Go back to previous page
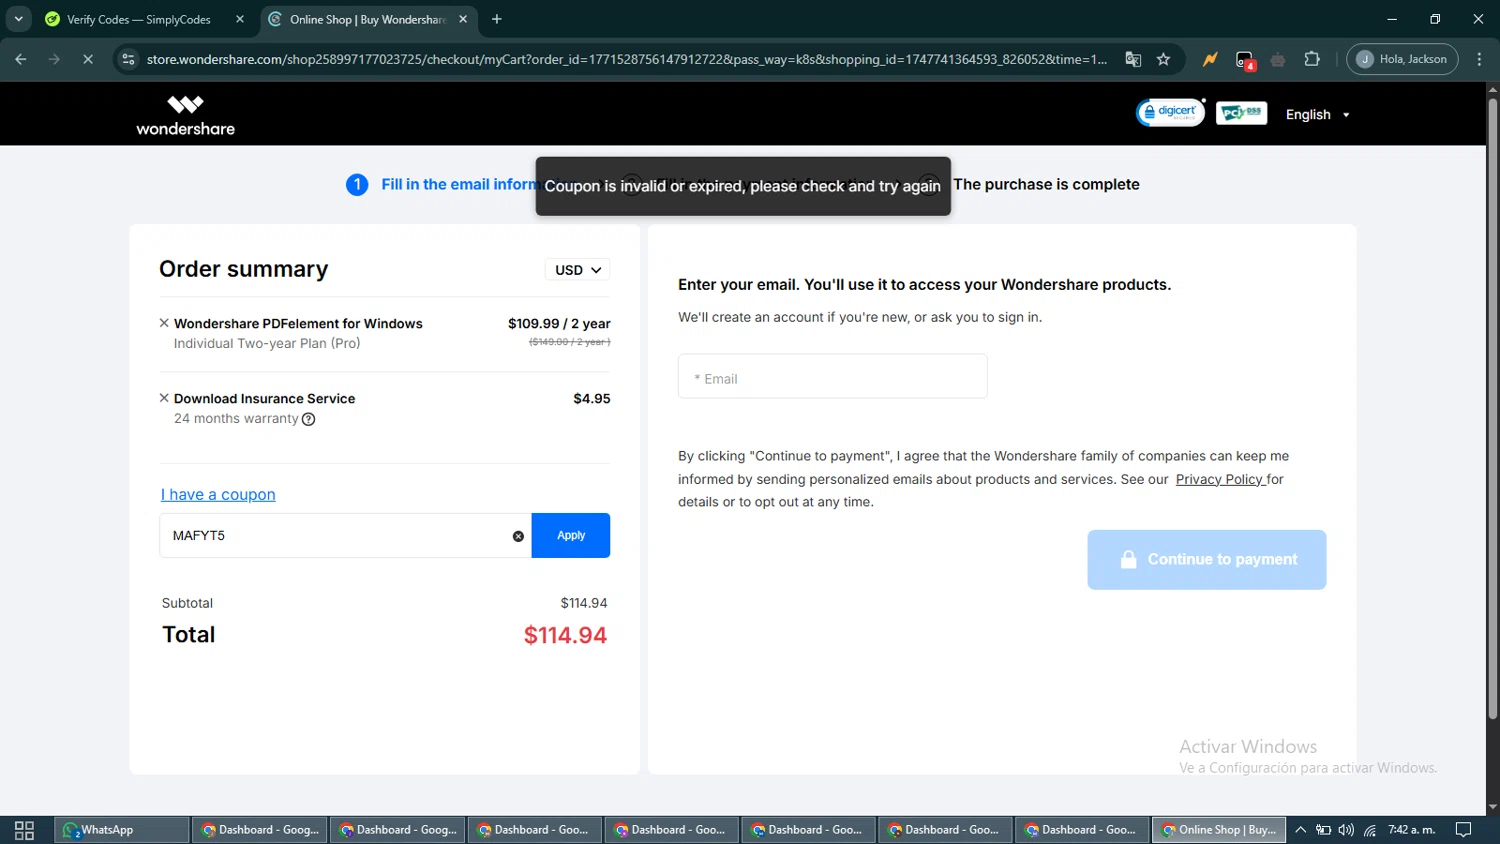This screenshot has width=1500, height=844. pos(21,59)
